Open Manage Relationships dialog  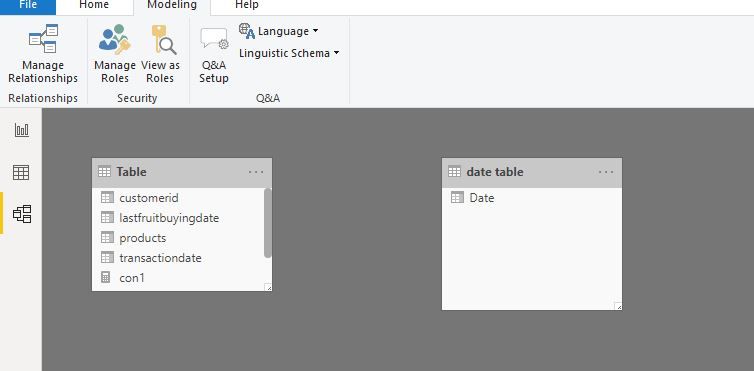pyautogui.click(x=43, y=53)
